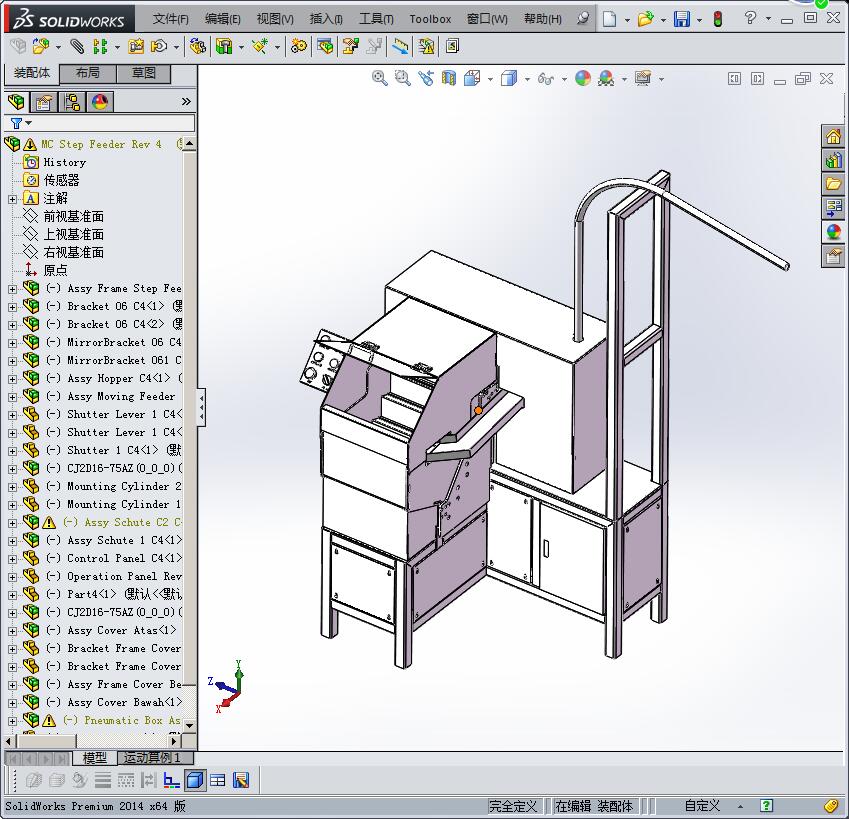Viewport: 849px width, 819px height.
Task: Click the Zoom to Fit icon
Action: click(x=380, y=78)
